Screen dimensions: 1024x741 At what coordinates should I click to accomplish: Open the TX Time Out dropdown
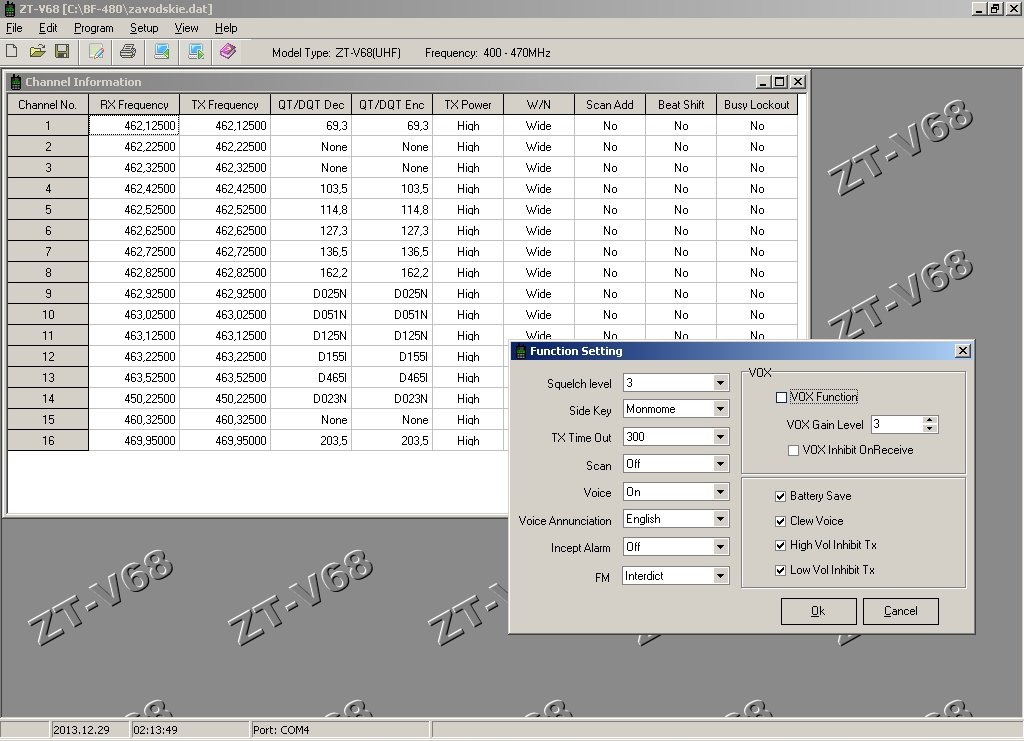pos(720,437)
